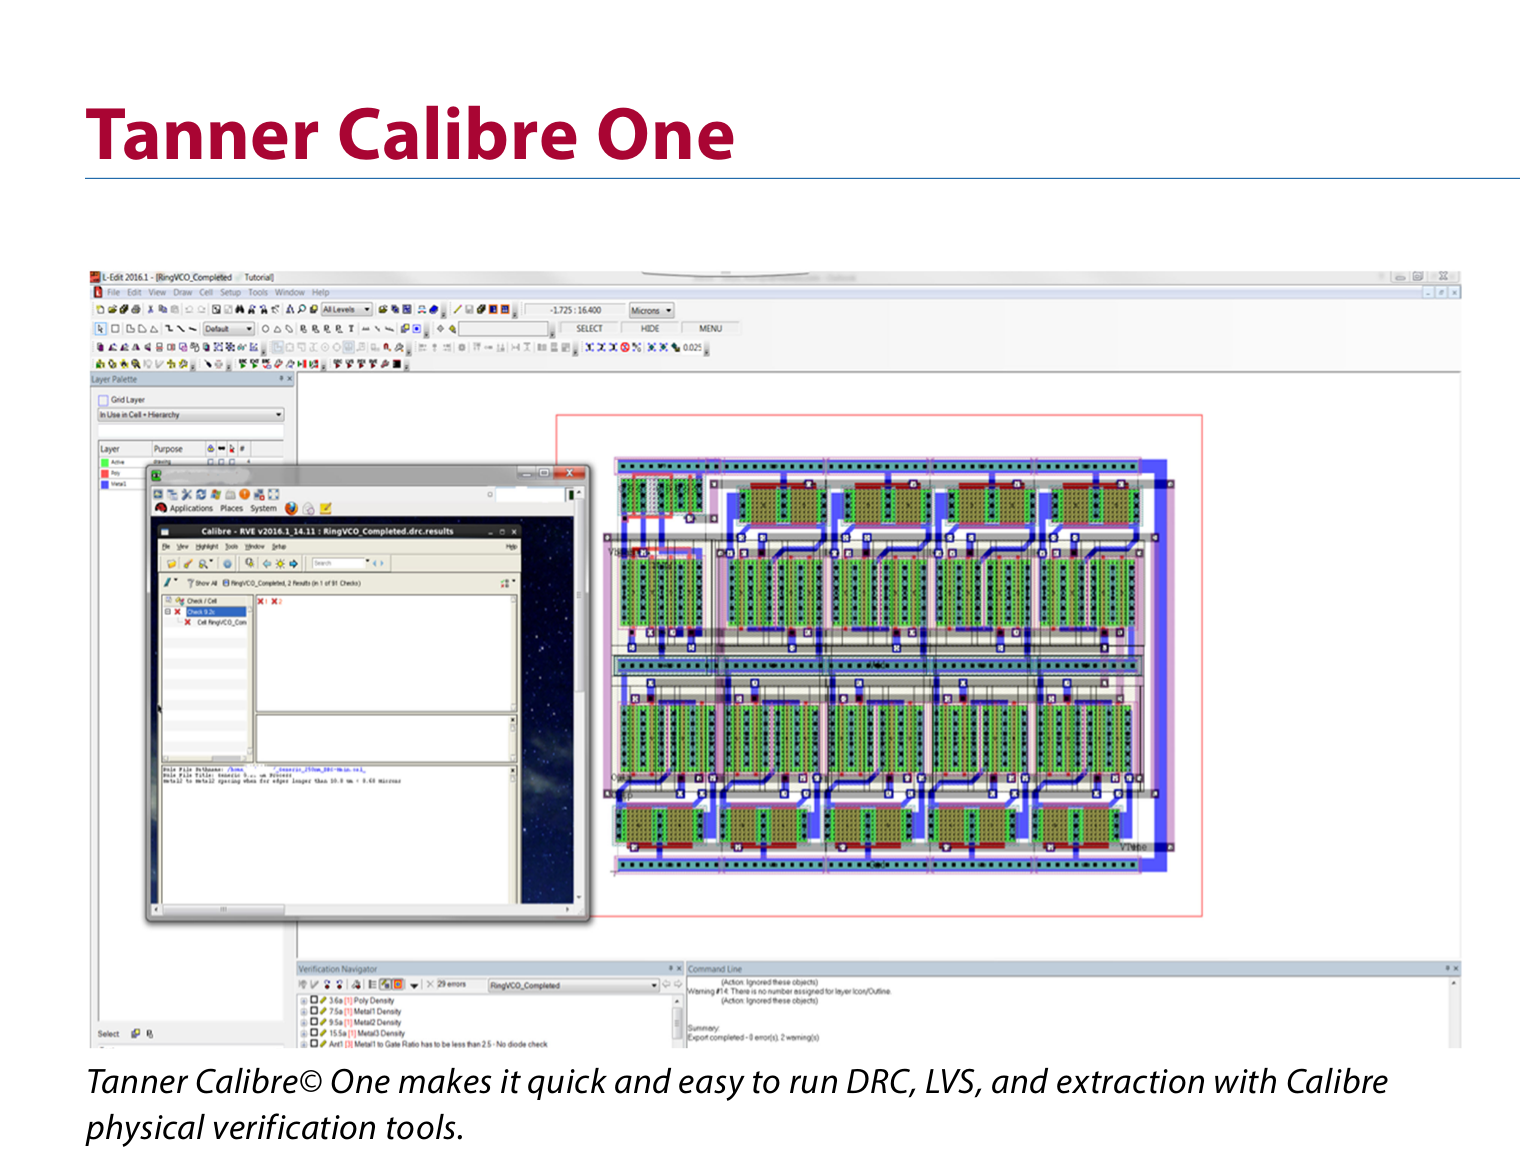Click the fullscreen icon in remote desktop toolbar
Image resolution: width=1525 pixels, height=1175 pixels.
[x=273, y=494]
